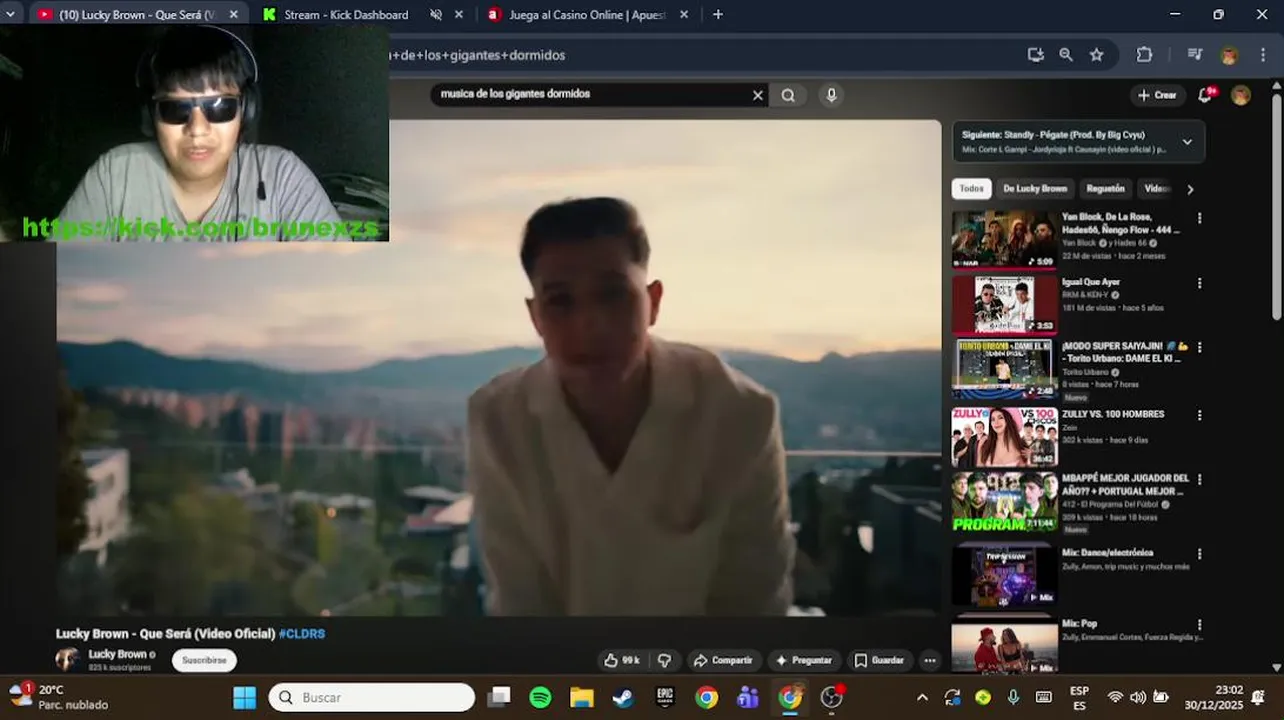Open File Explorer from the taskbar
Image resolution: width=1284 pixels, height=720 pixels.
click(582, 697)
